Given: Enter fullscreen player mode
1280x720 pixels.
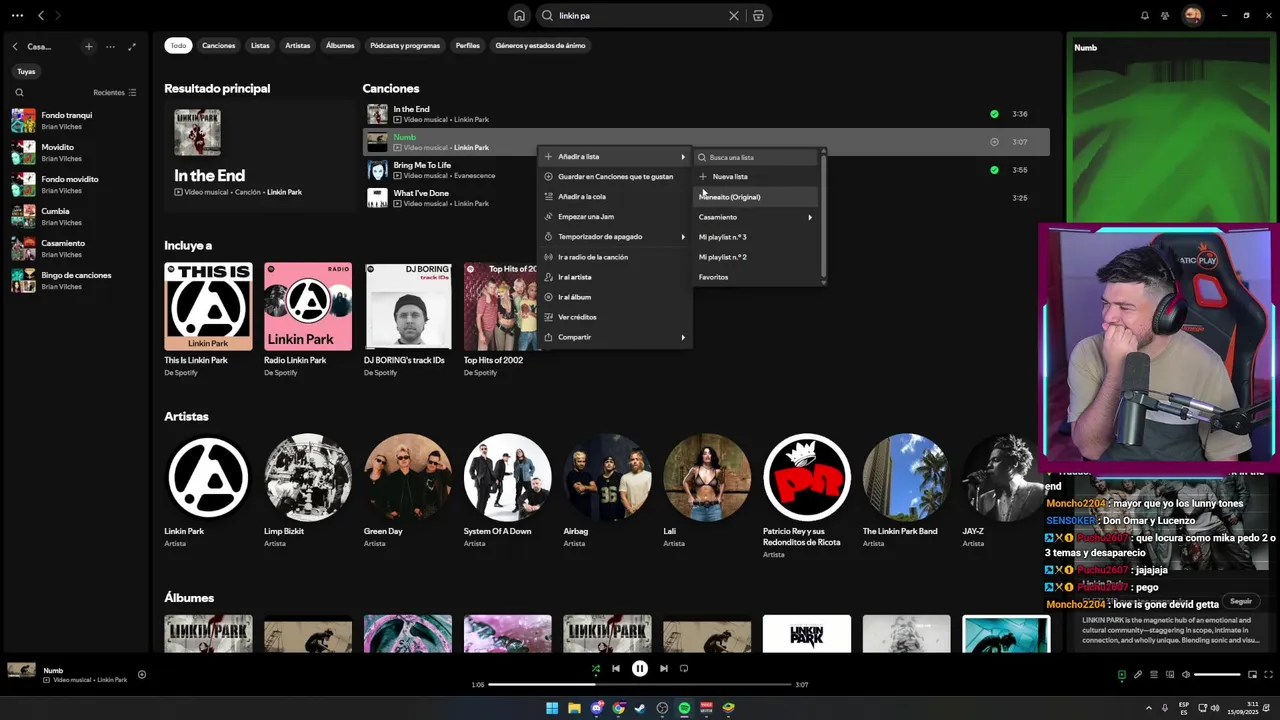Looking at the screenshot, I should 1268,675.
